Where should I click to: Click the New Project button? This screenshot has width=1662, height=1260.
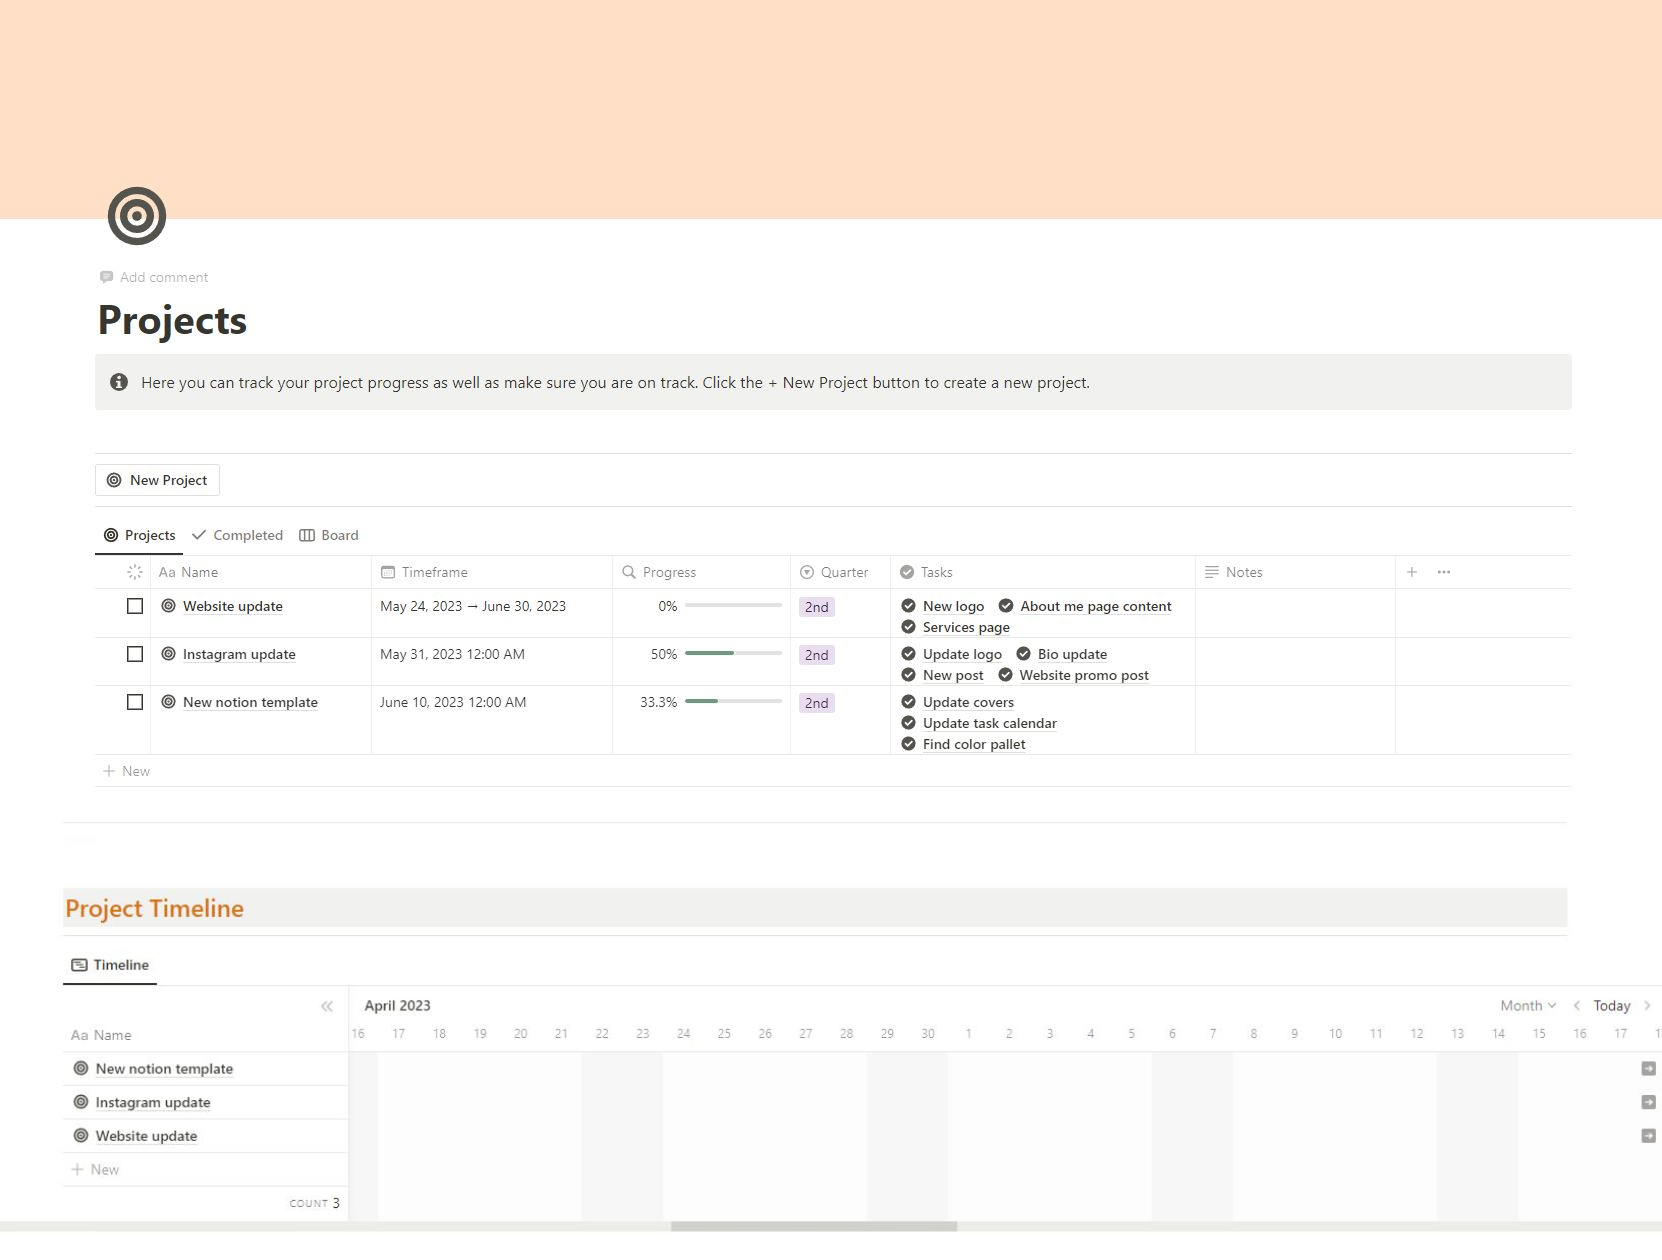[157, 480]
